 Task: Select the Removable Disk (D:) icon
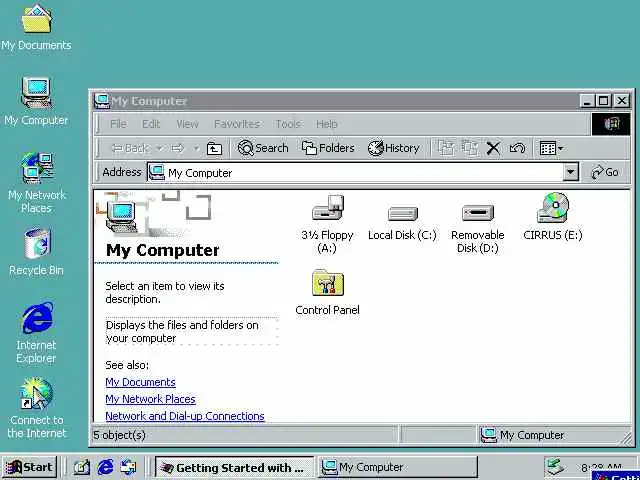(478, 213)
